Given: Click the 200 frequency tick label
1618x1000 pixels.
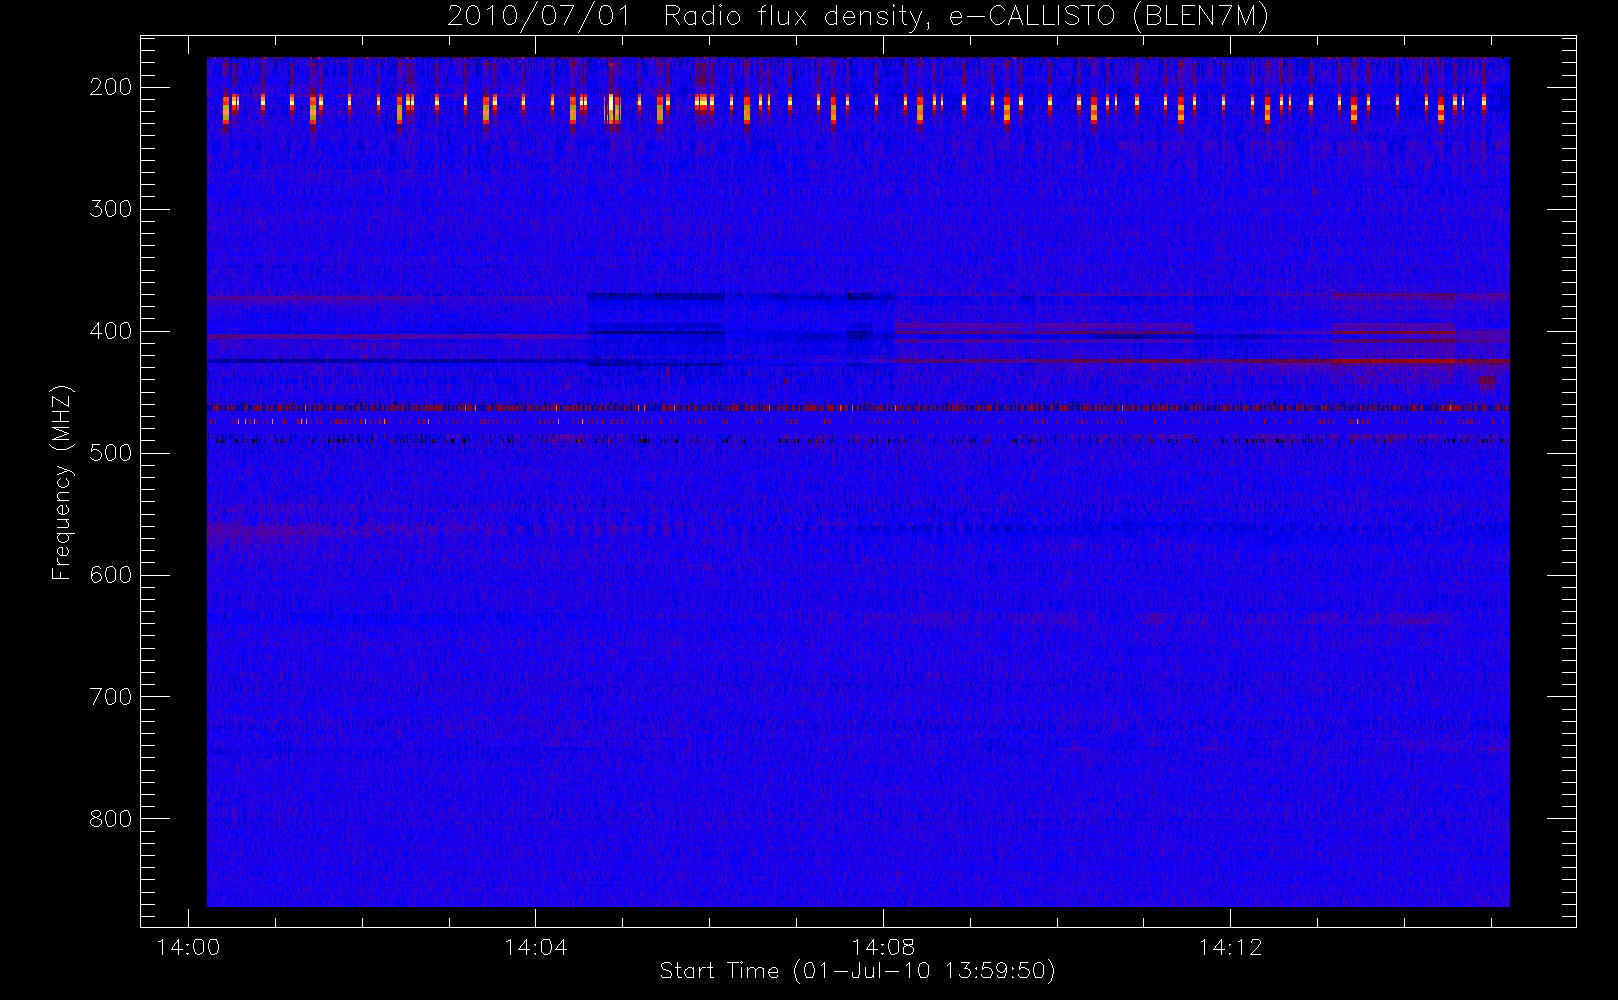Looking at the screenshot, I should (x=111, y=87).
